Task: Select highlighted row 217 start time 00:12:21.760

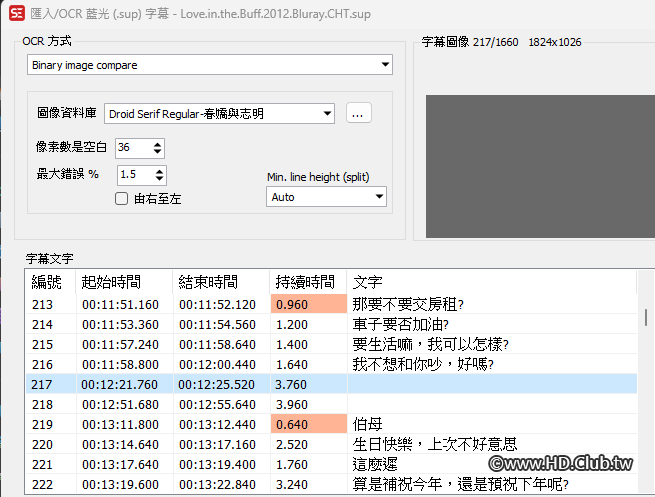Action: pos(119,385)
